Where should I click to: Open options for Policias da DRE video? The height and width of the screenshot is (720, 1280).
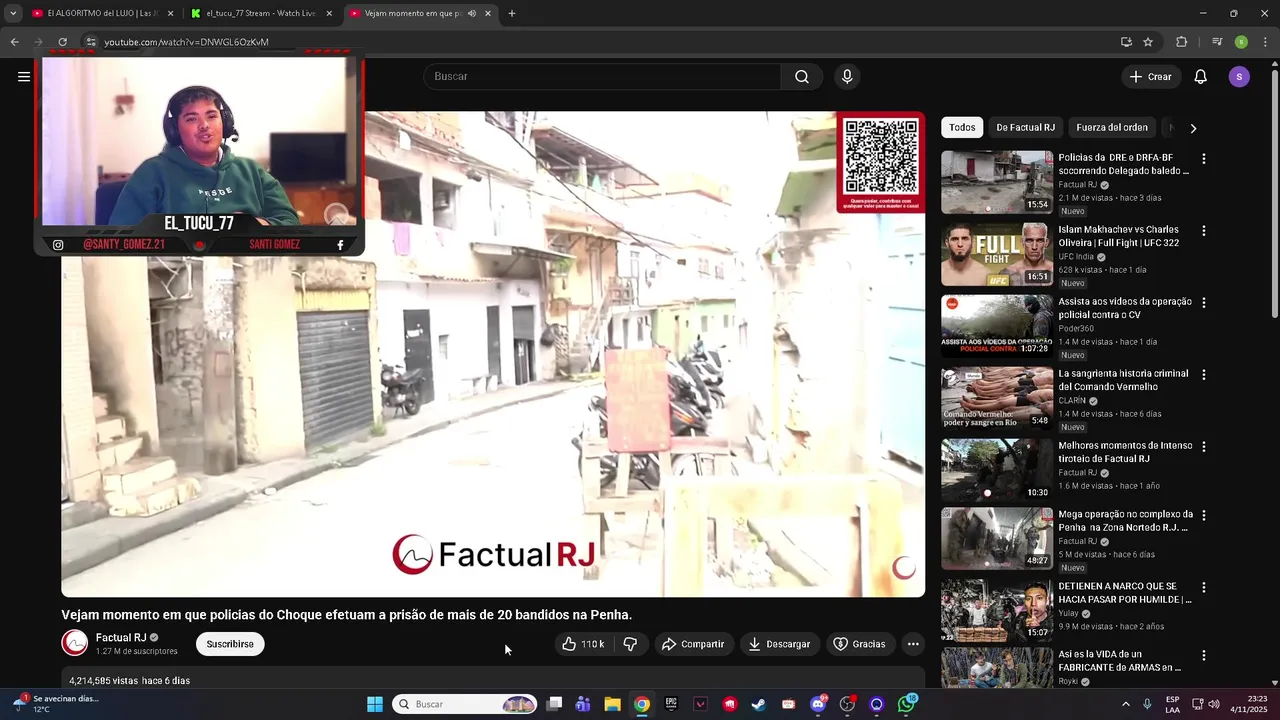pyautogui.click(x=1204, y=159)
